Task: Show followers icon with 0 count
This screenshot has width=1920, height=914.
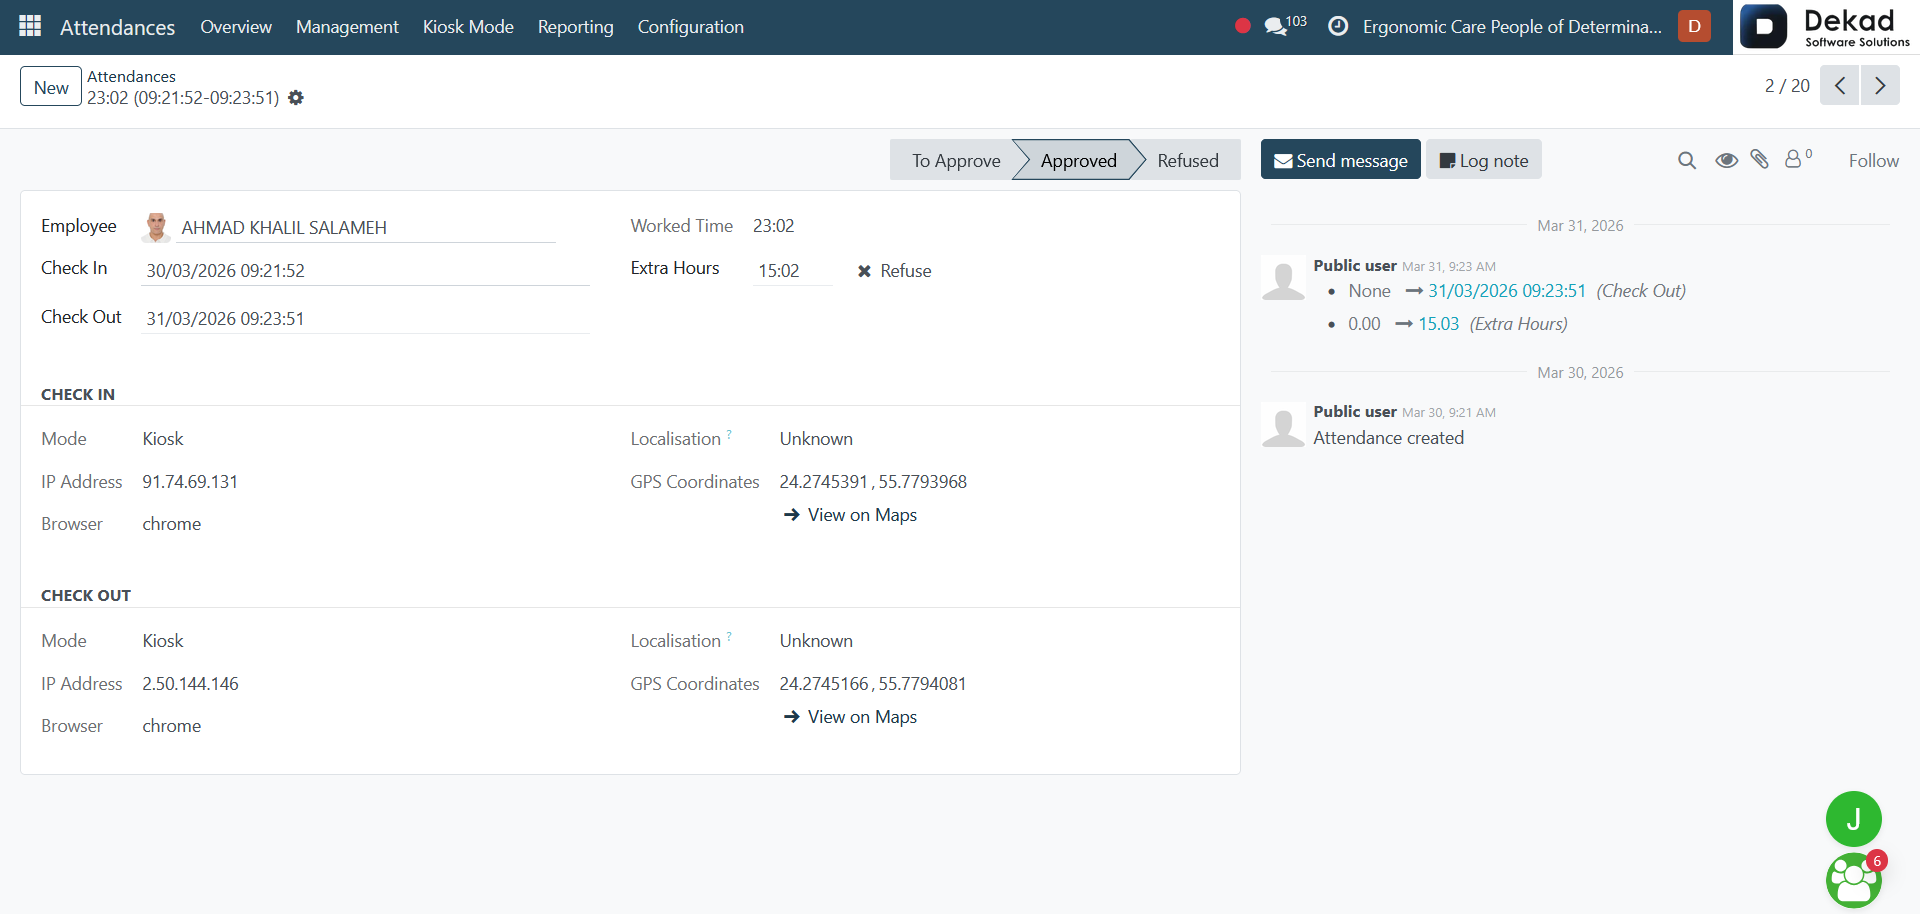Action: coord(1798,158)
